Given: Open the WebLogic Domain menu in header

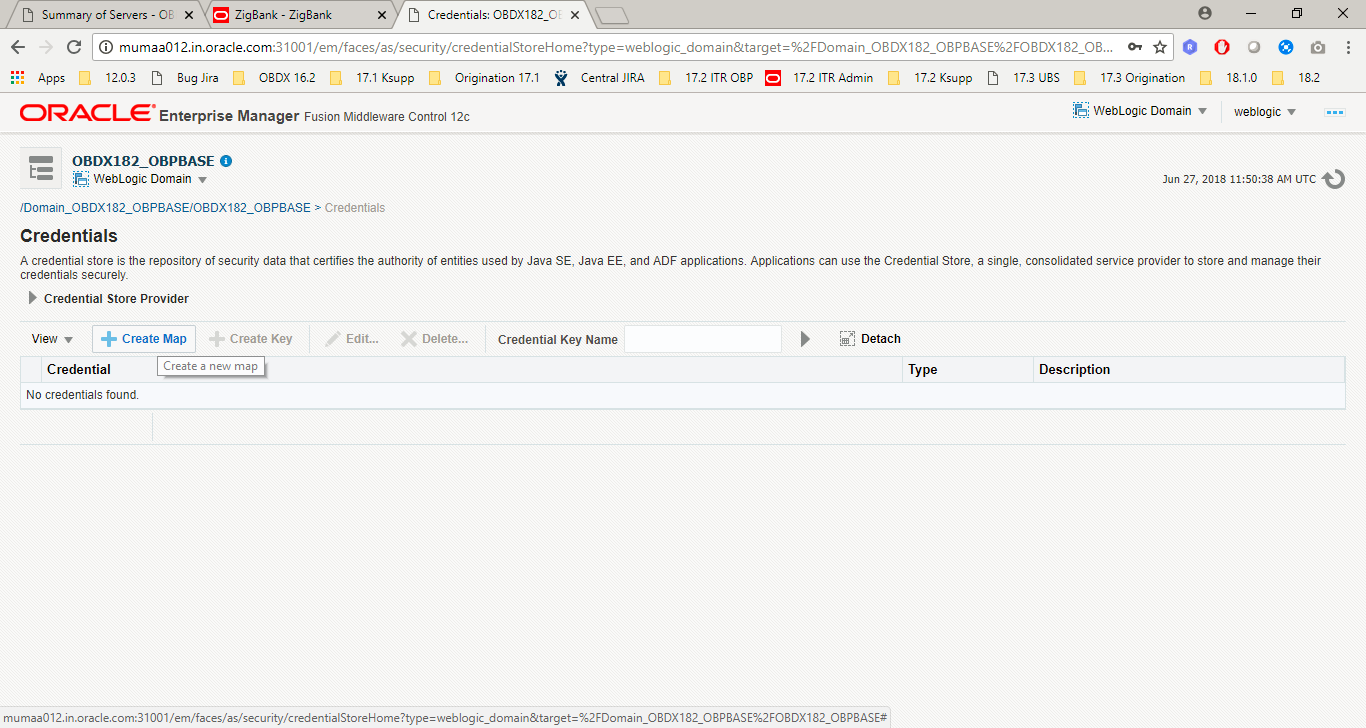Looking at the screenshot, I should pos(1140,111).
